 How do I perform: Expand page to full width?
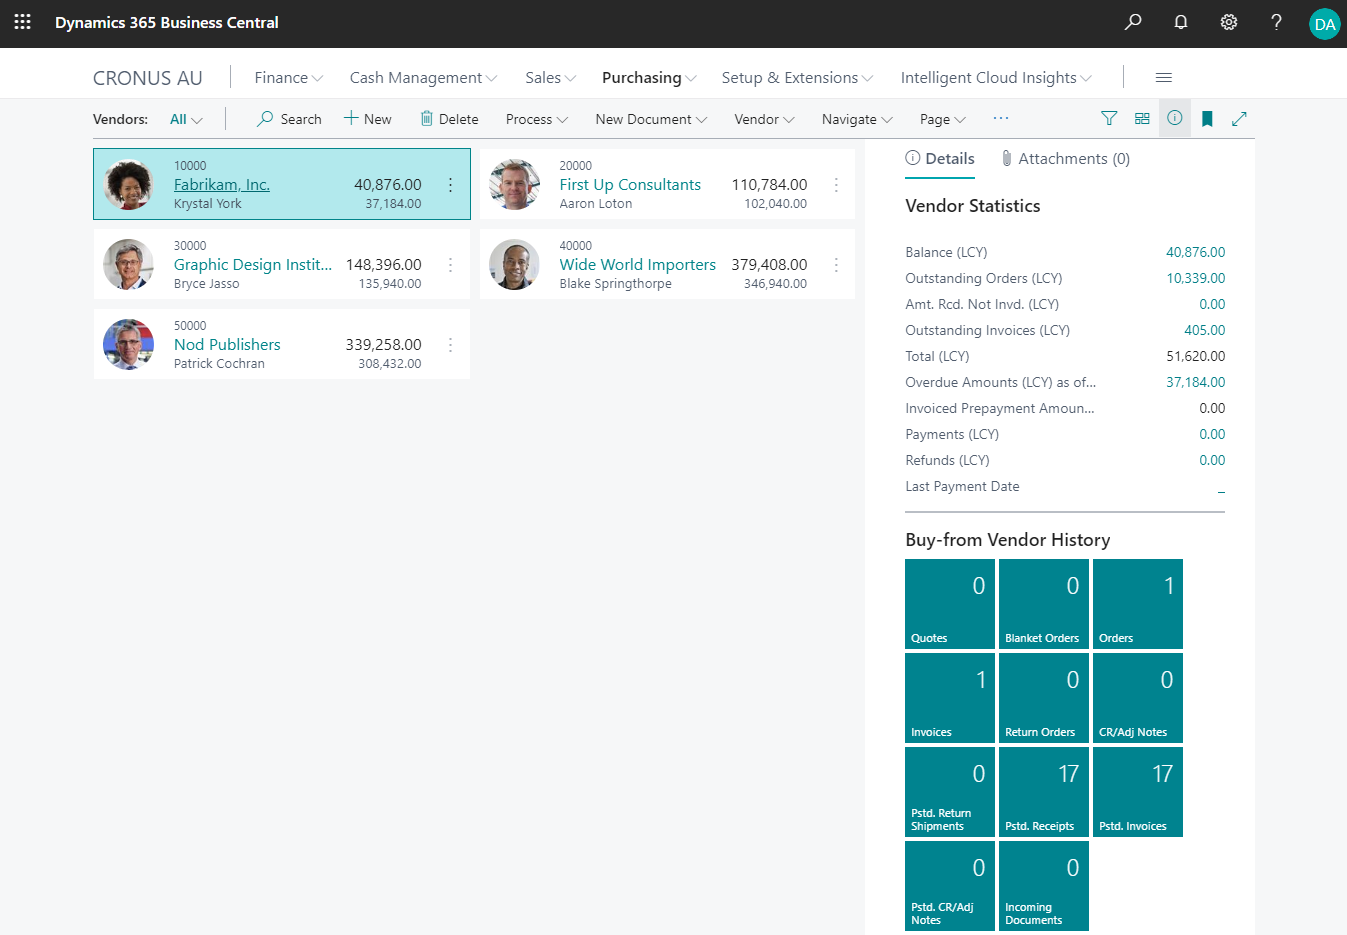click(1239, 119)
